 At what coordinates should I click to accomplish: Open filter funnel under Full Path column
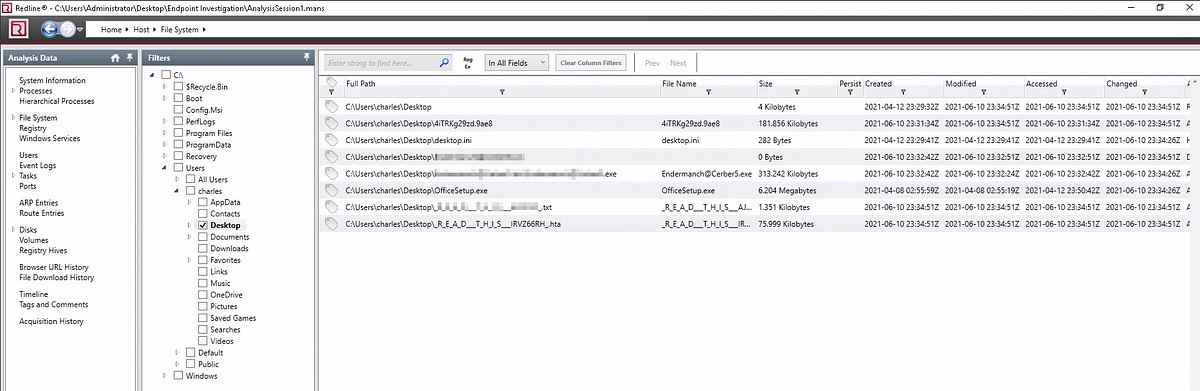click(501, 92)
